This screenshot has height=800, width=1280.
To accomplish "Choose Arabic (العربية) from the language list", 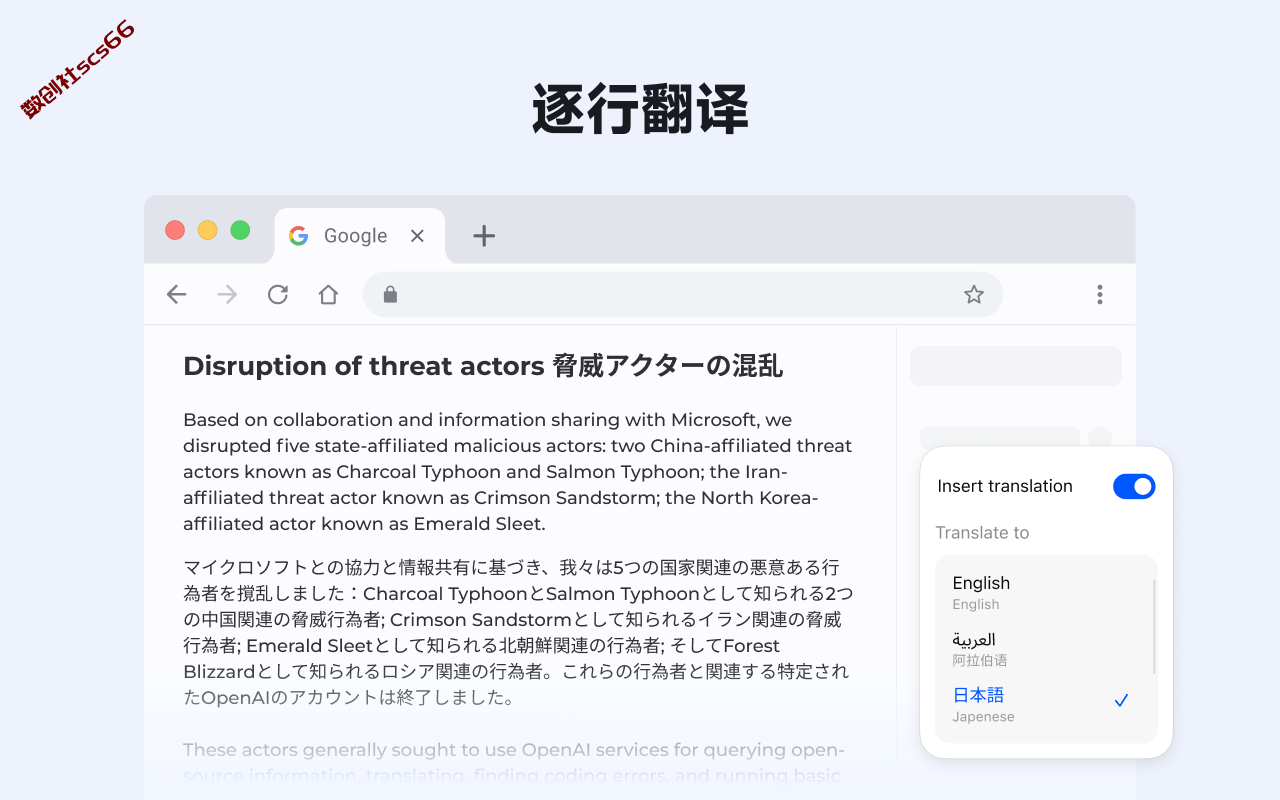I will (x=1045, y=648).
